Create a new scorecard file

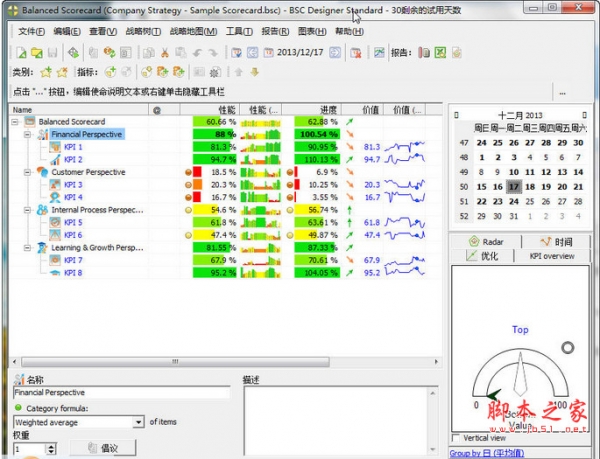coord(21,52)
